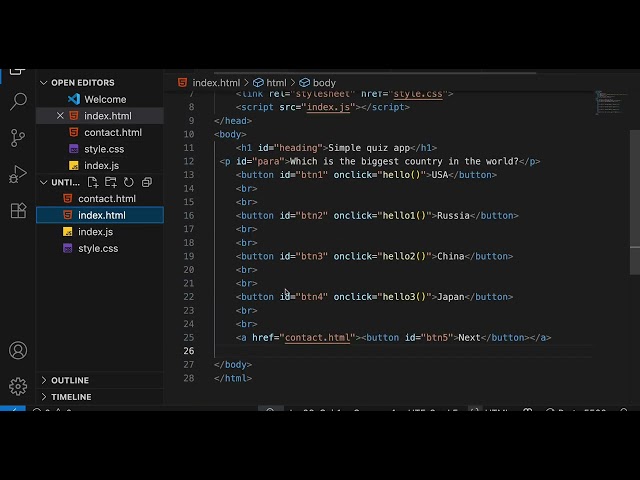Open the Run and Debug view

pyautogui.click(x=18, y=174)
